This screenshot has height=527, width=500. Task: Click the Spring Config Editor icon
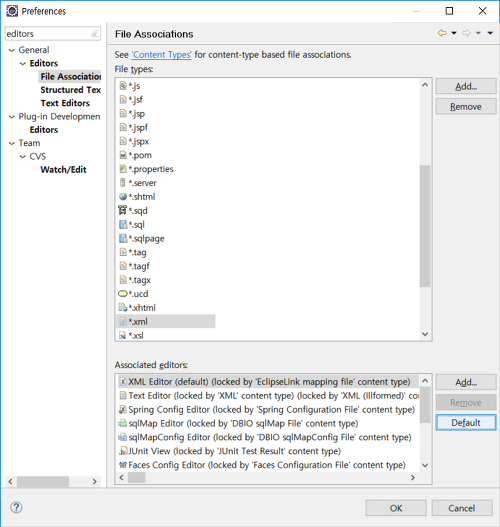(123, 409)
